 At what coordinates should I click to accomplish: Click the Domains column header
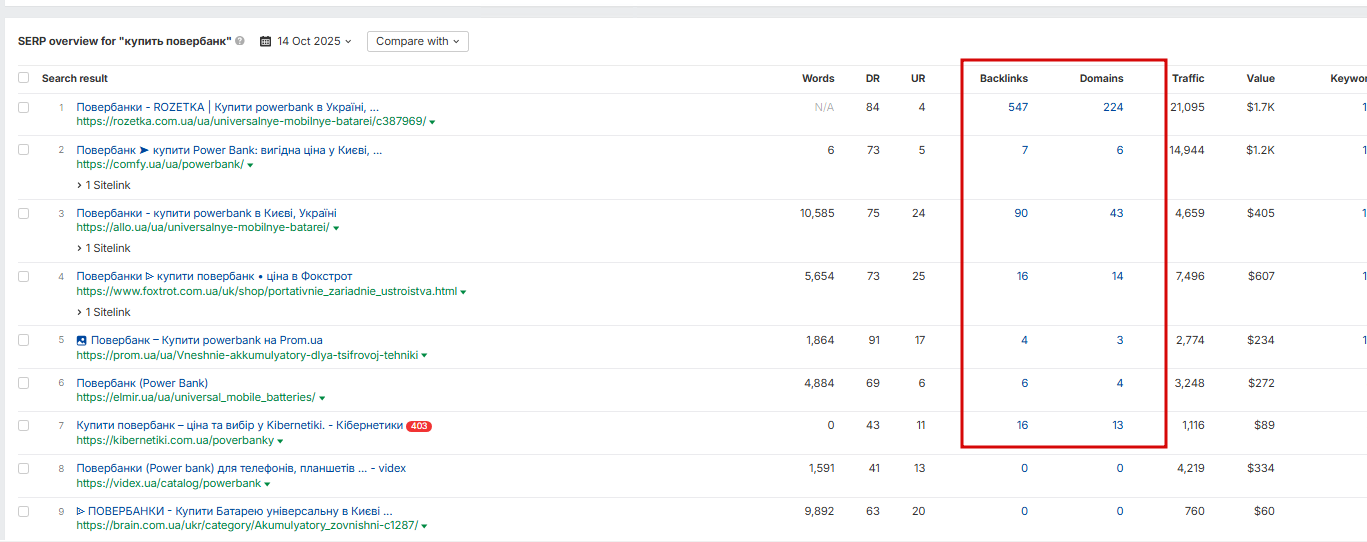[1101, 78]
